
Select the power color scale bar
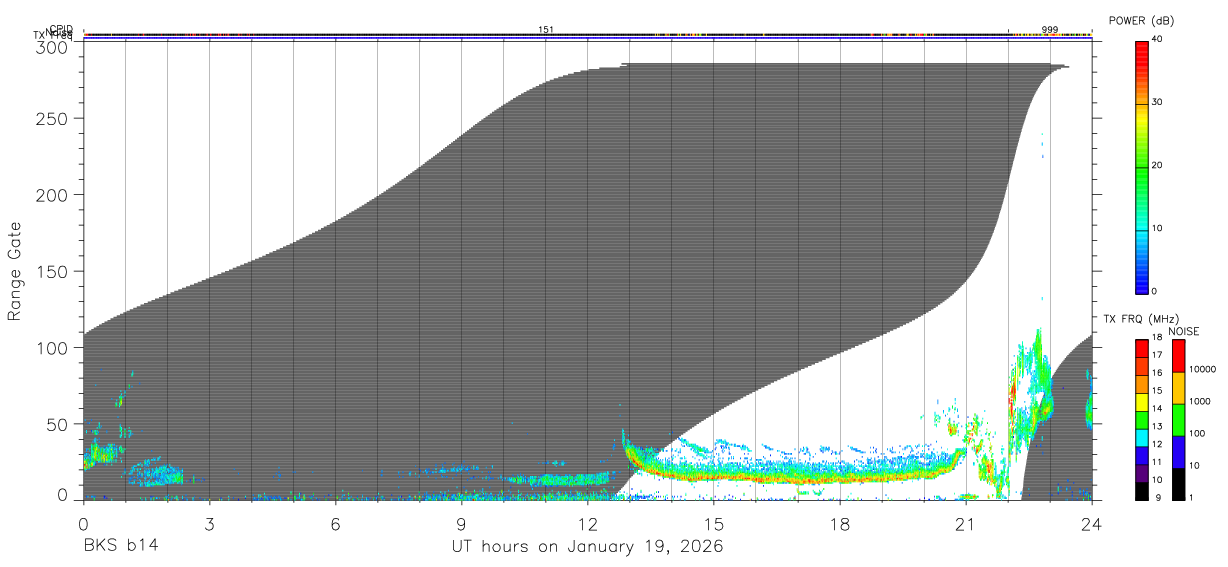pos(1142,166)
